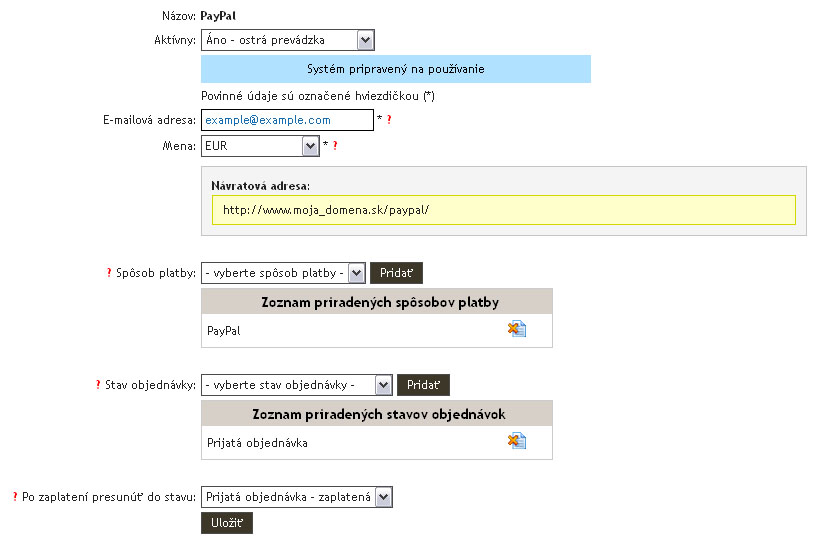
Task: Open the help hint for Stav objednávky
Action: point(97,385)
